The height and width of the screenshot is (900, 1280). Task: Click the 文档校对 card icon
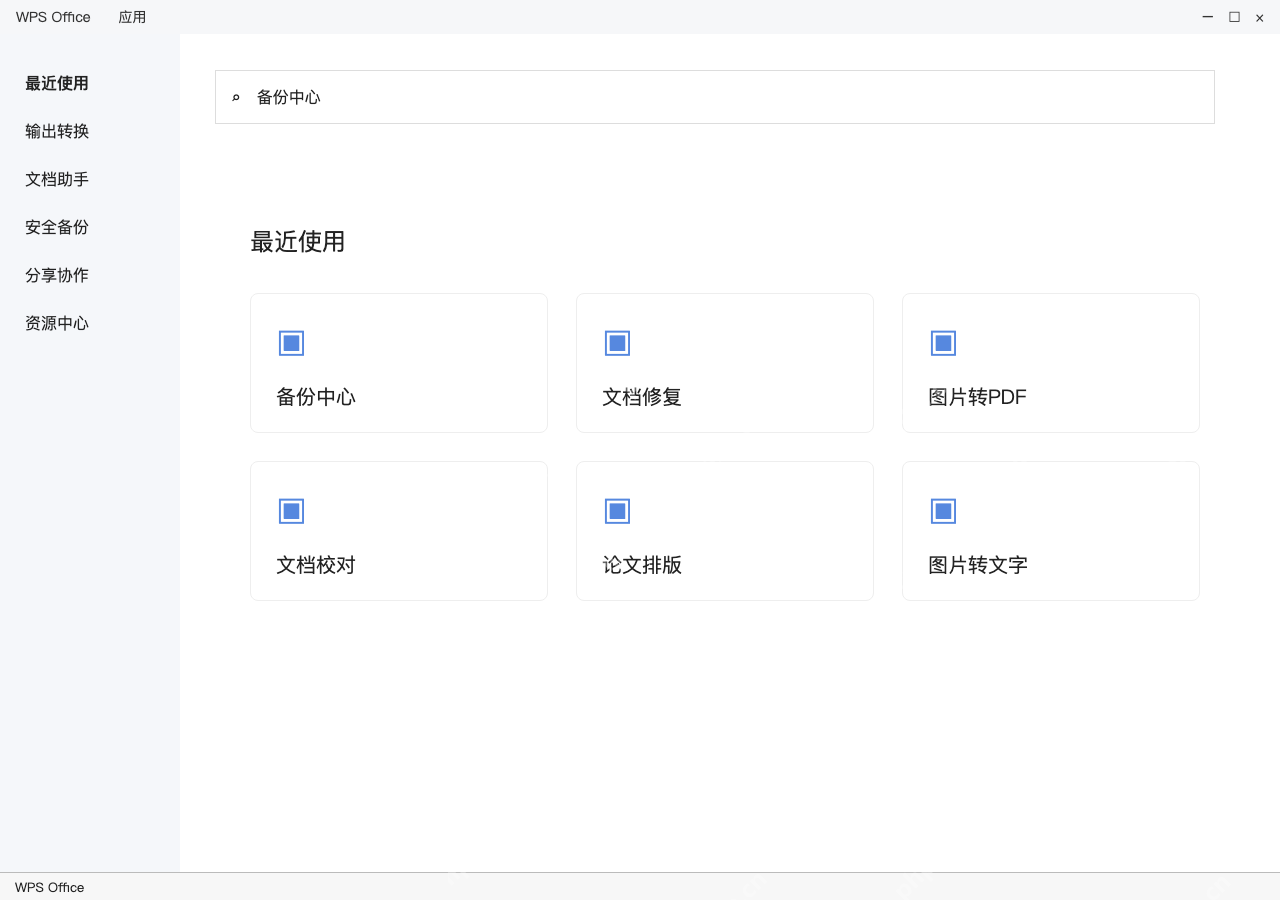291,511
